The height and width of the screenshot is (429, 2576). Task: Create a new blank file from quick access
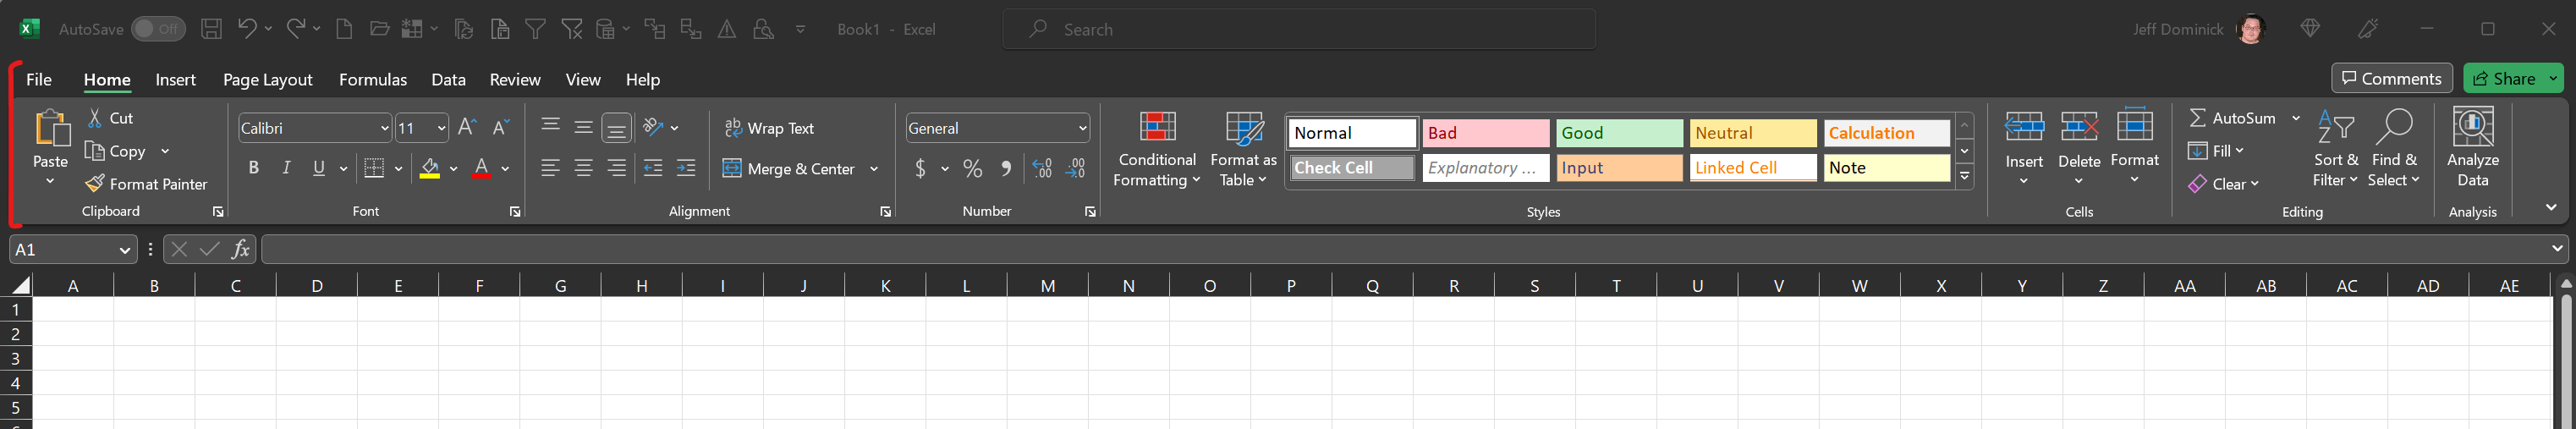coord(344,29)
